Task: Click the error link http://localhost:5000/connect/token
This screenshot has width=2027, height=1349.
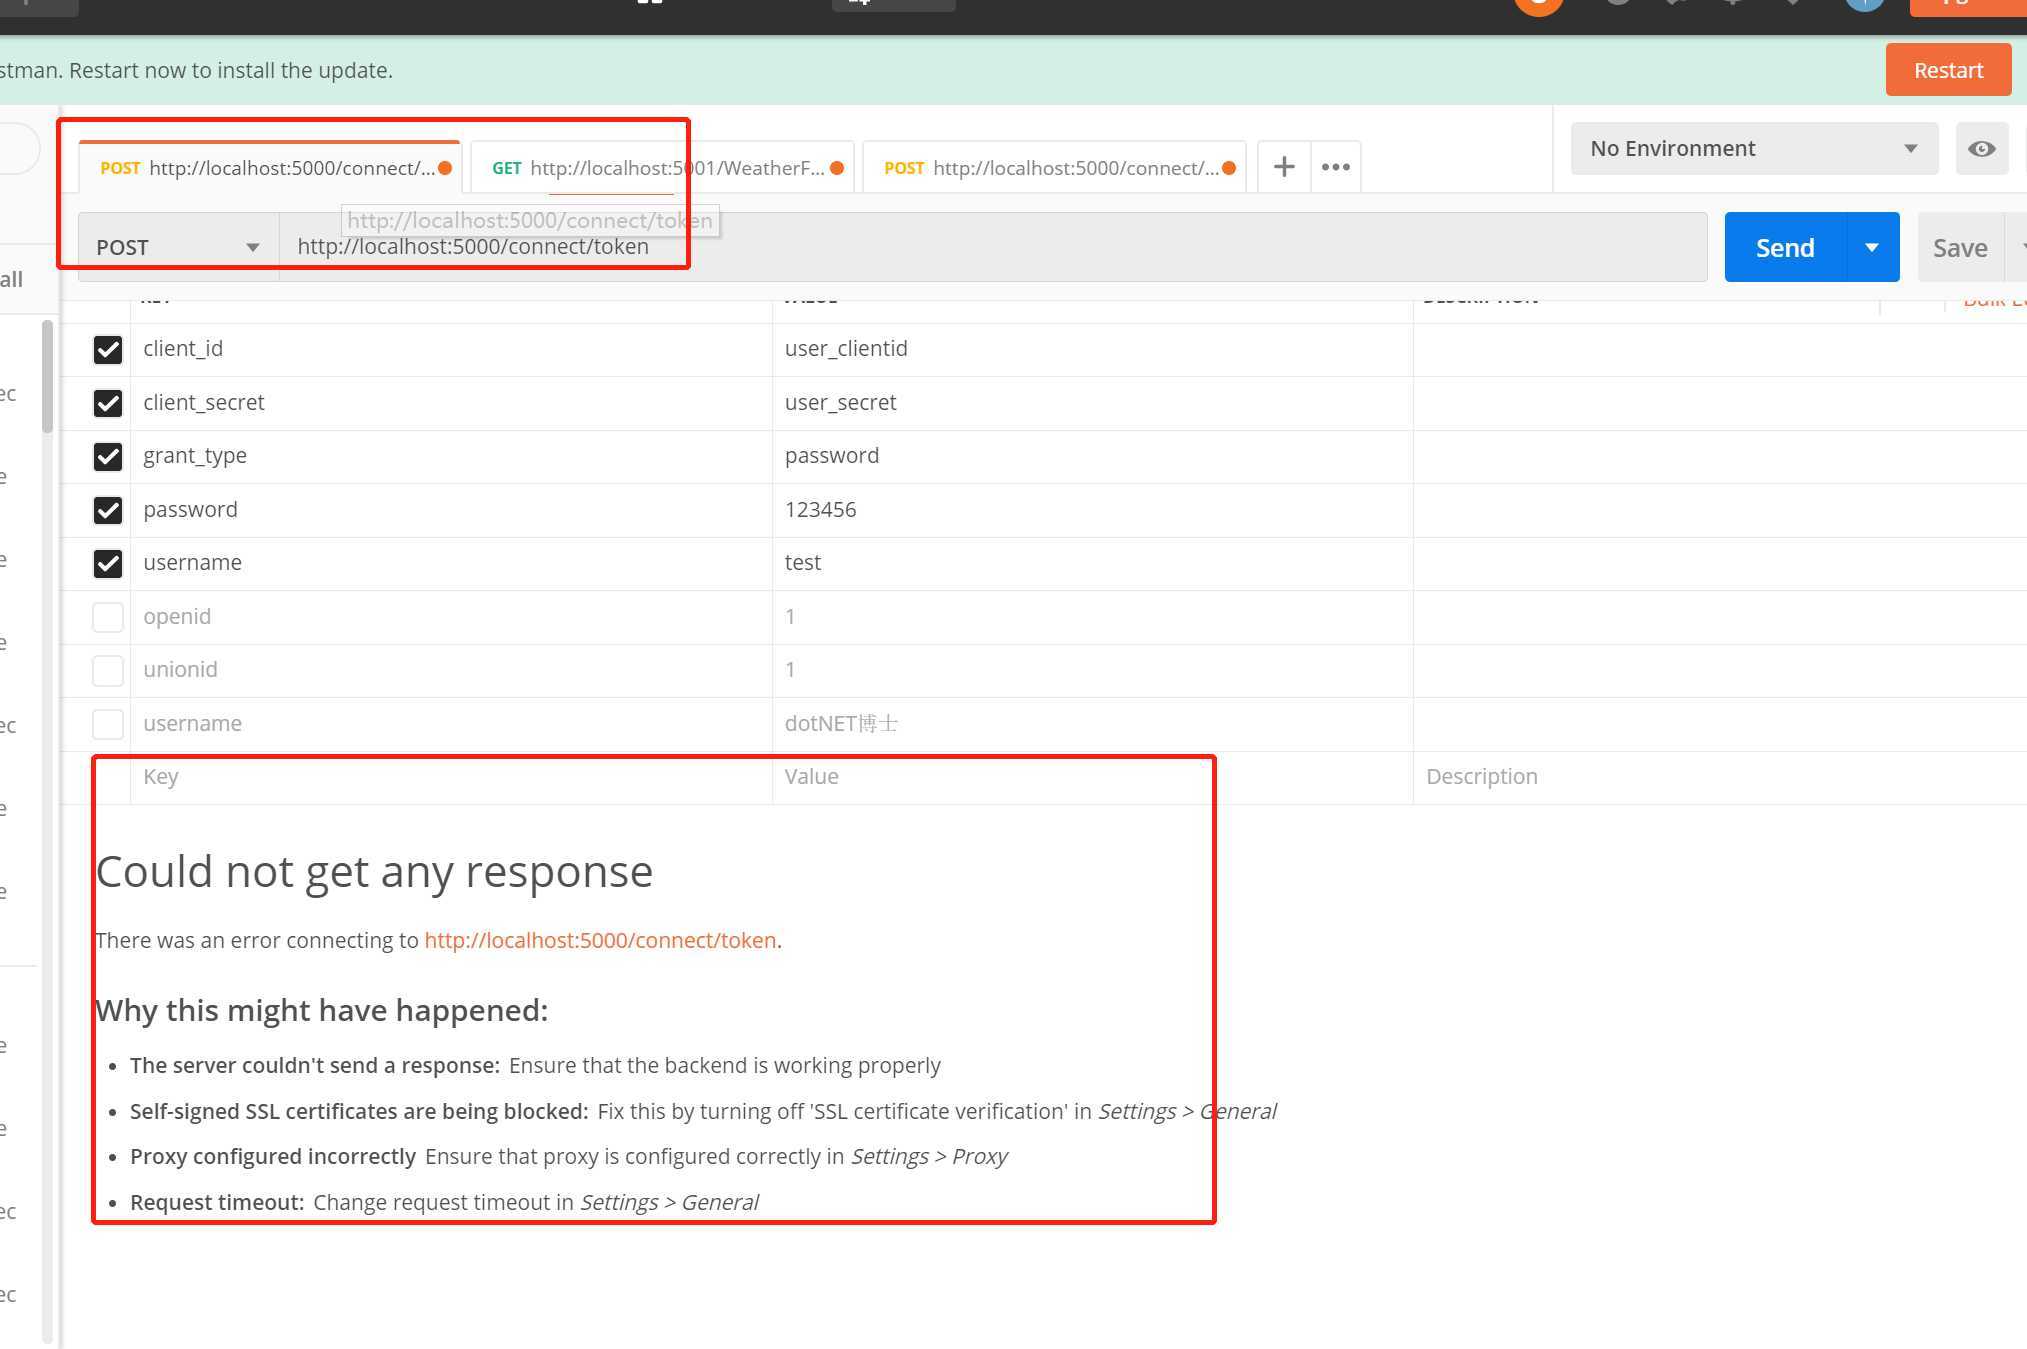Action: coord(599,938)
